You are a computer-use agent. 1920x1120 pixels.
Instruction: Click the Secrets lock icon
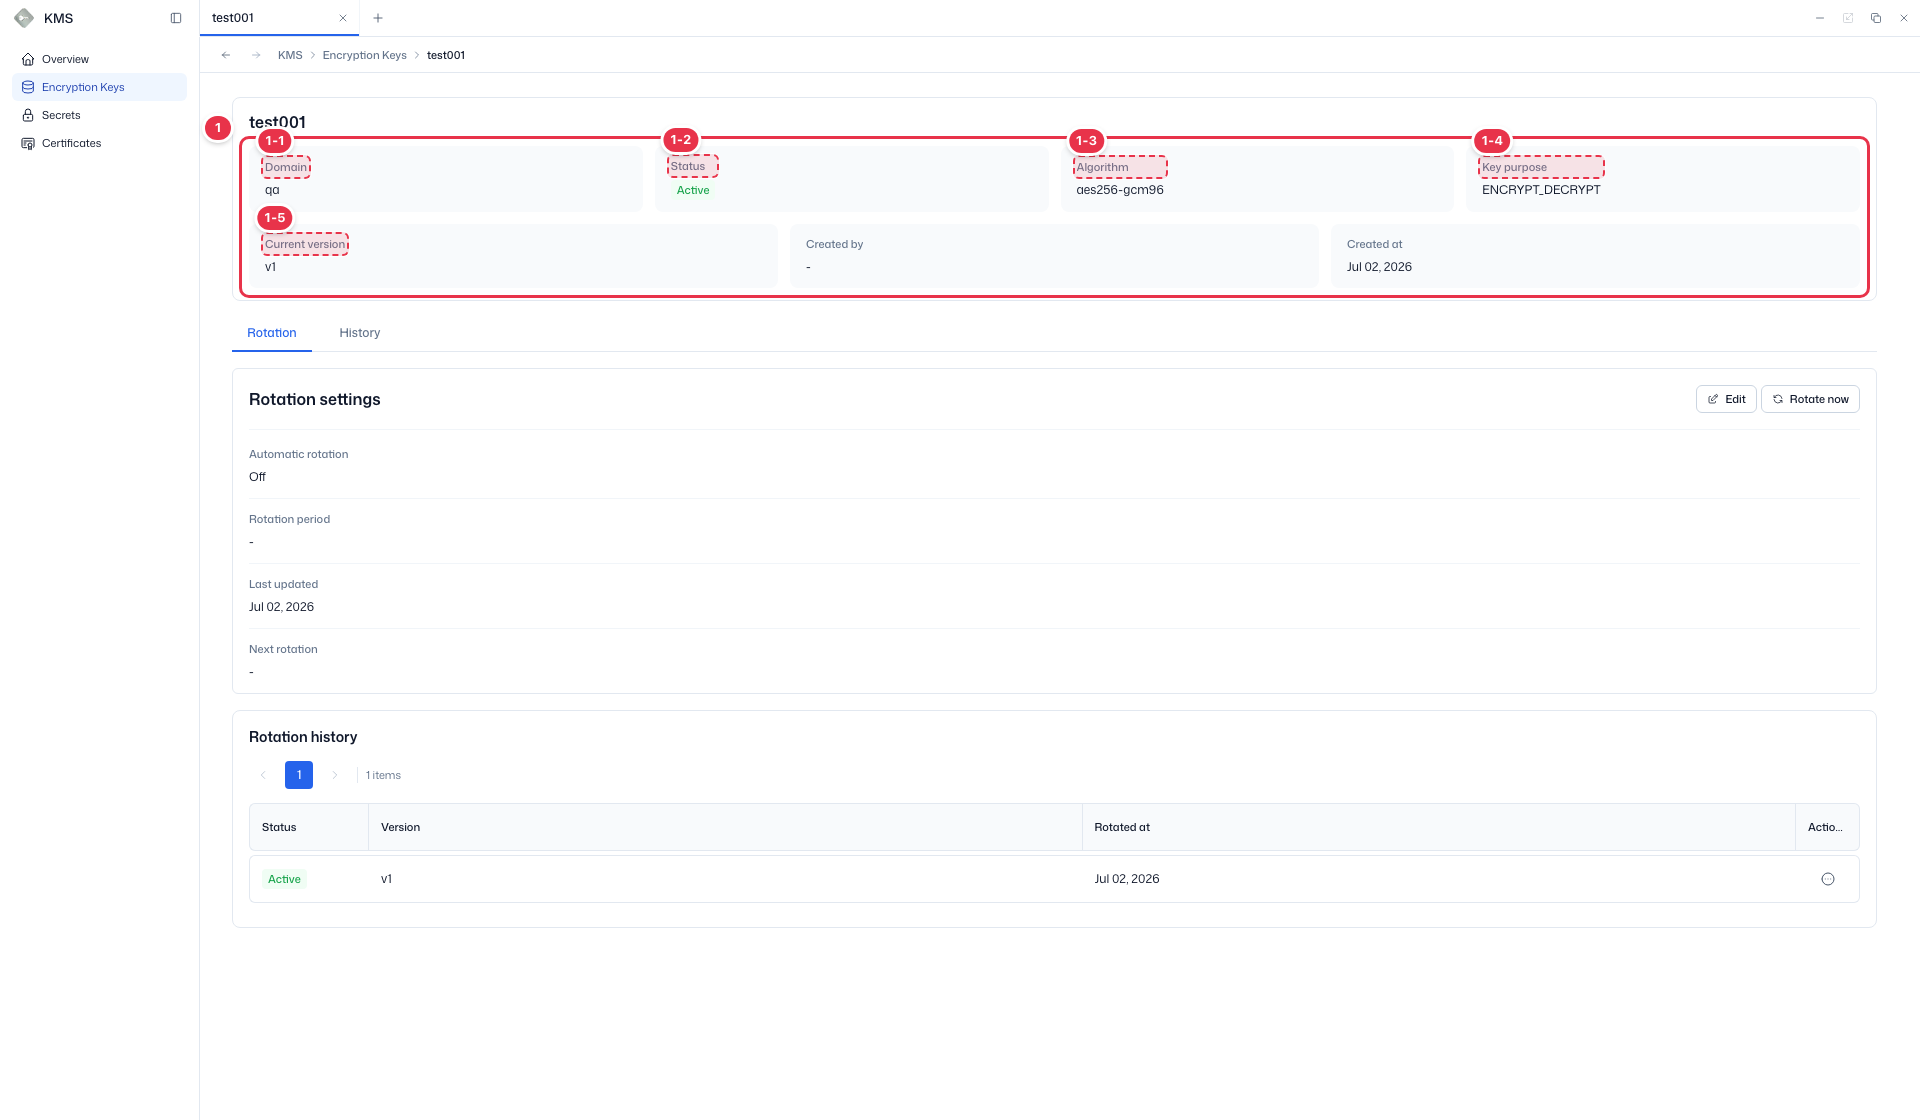pyautogui.click(x=28, y=115)
